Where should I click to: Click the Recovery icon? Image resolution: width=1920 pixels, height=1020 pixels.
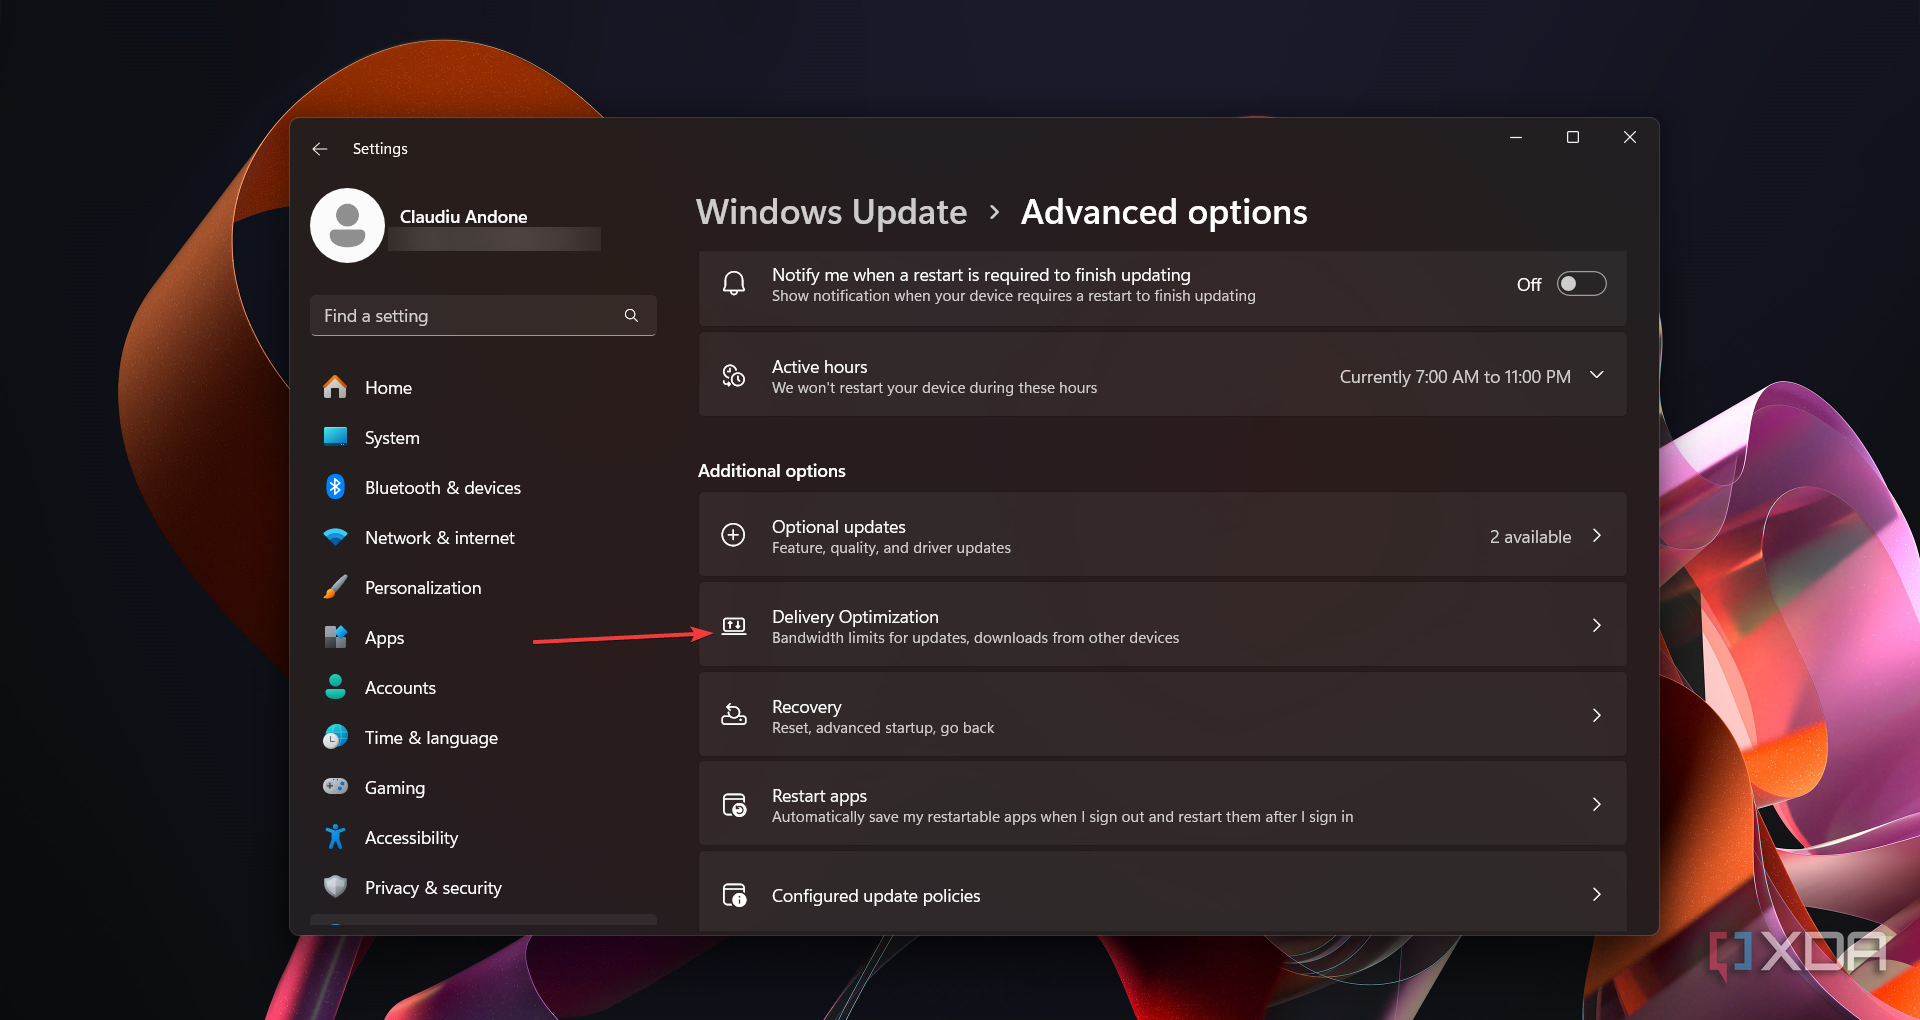tap(734, 715)
